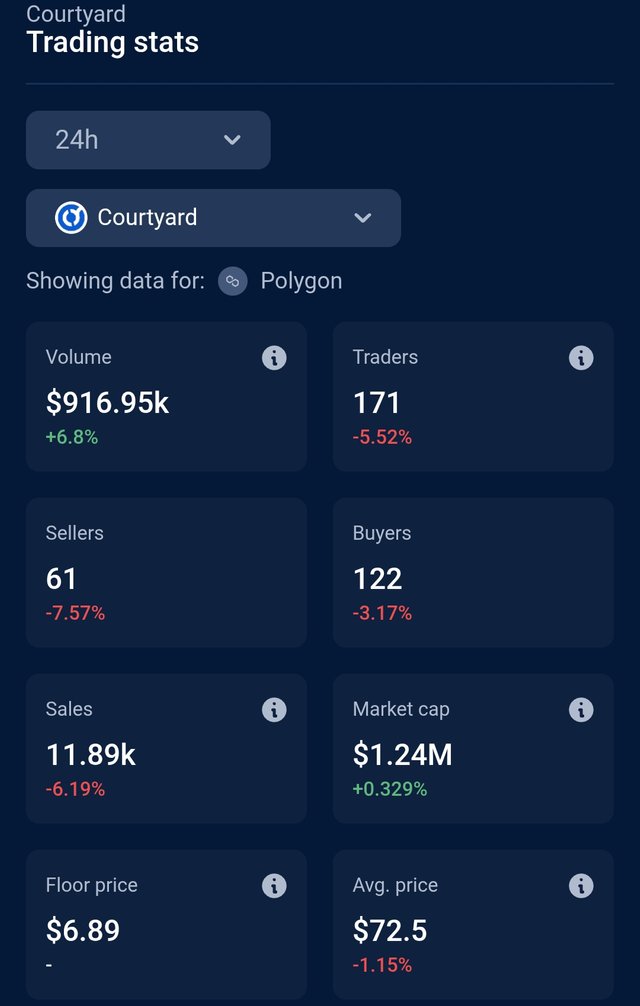The image size is (640, 1006).
Task: Click the Courtyard logo icon in dropdown
Action: (x=71, y=217)
